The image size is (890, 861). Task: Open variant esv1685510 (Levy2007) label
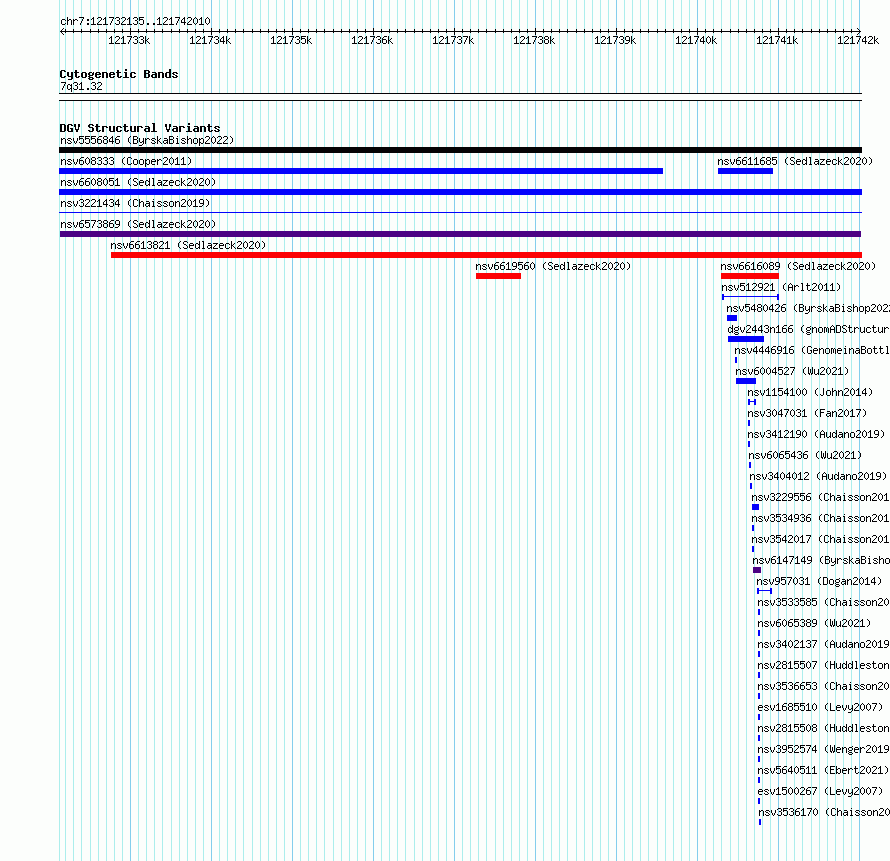[820, 707]
